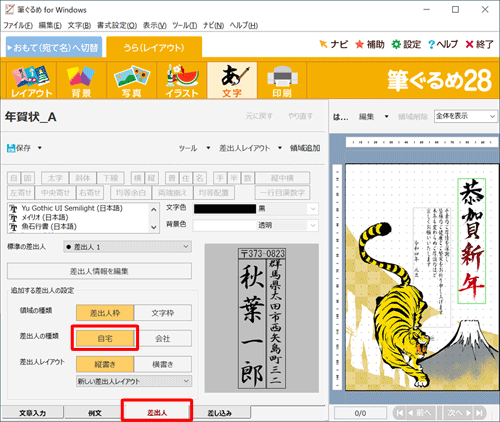Select 差出人枠 region type
This screenshot has height=422, width=500.
pos(105,313)
